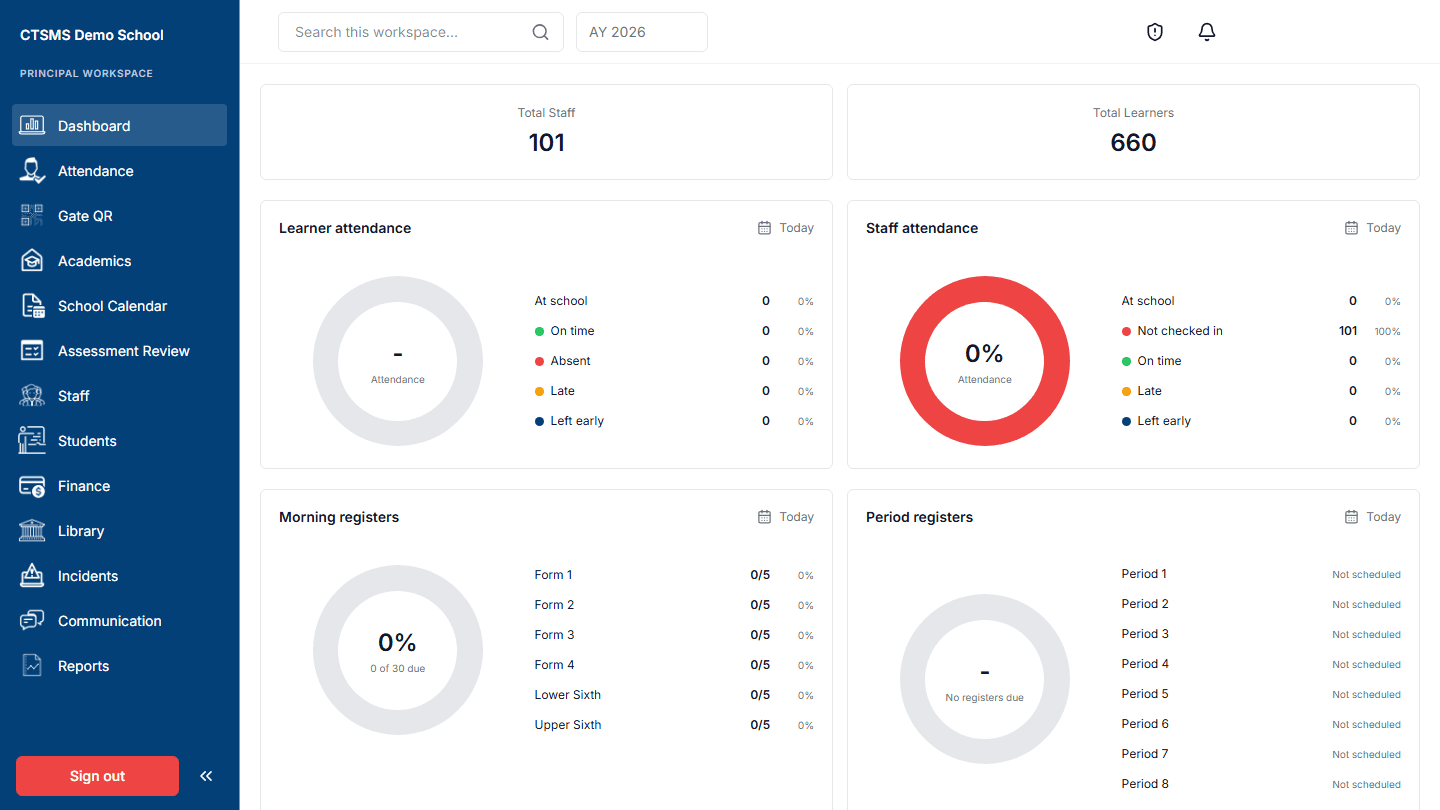This screenshot has height=810, width=1440.
Task: Click the Left early legend in Staff attendance
Action: coord(1156,421)
